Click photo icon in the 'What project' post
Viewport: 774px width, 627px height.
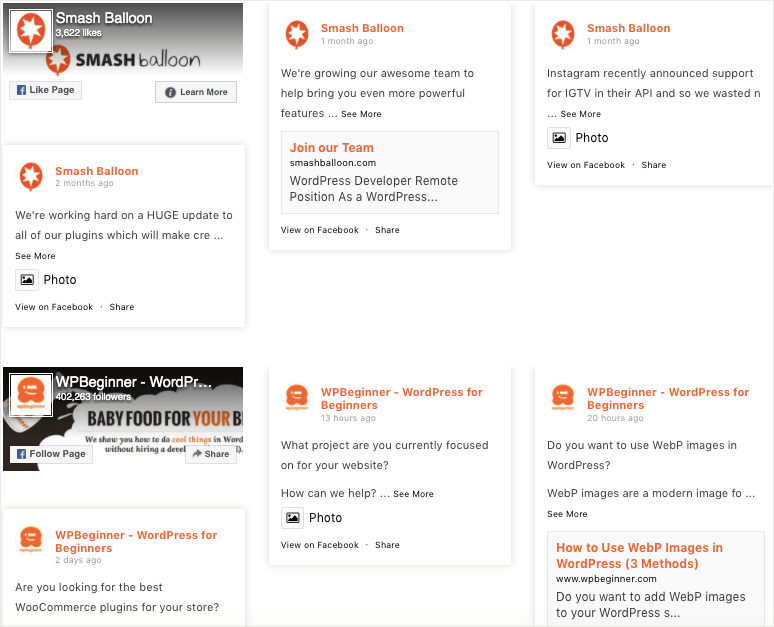click(x=293, y=518)
